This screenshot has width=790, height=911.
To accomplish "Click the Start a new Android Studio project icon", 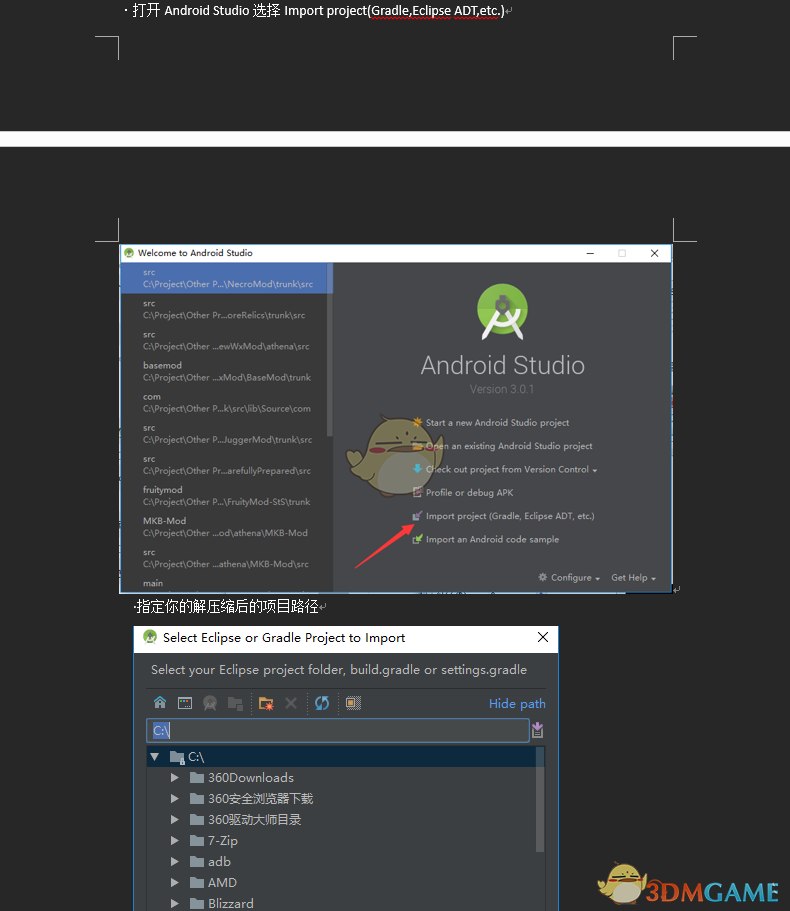I will 417,422.
